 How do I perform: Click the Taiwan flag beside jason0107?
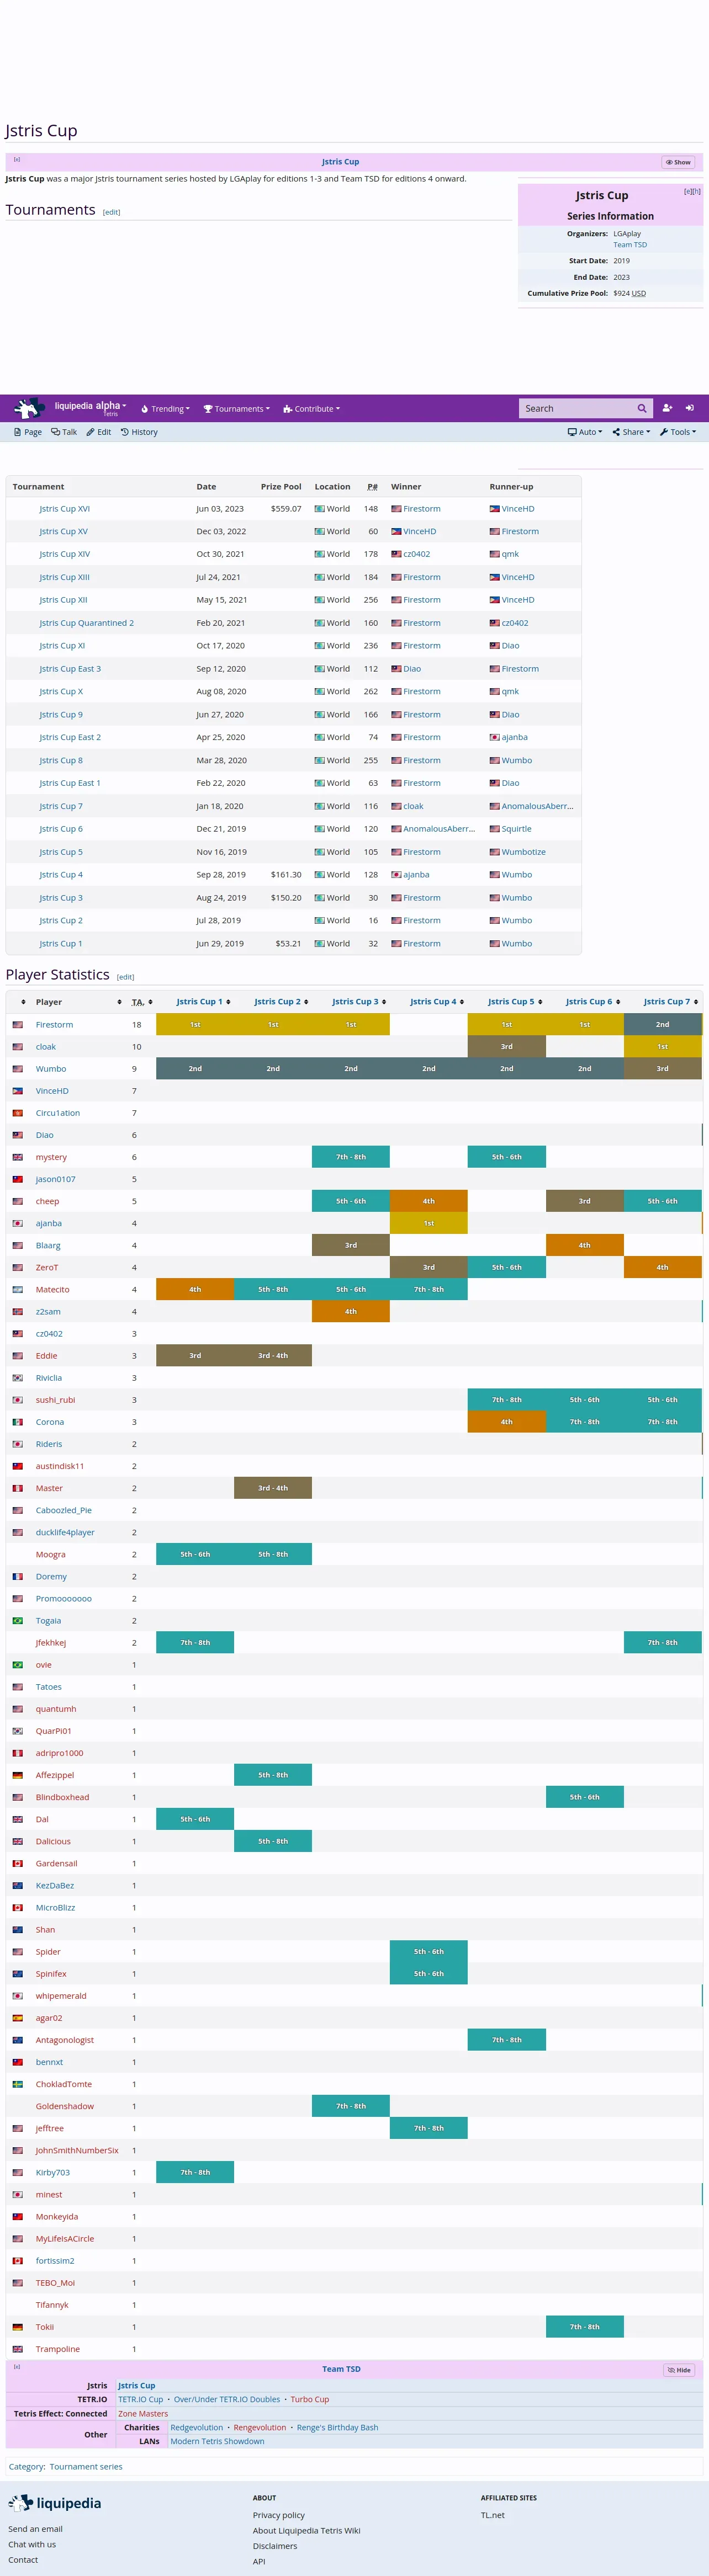17,1179
